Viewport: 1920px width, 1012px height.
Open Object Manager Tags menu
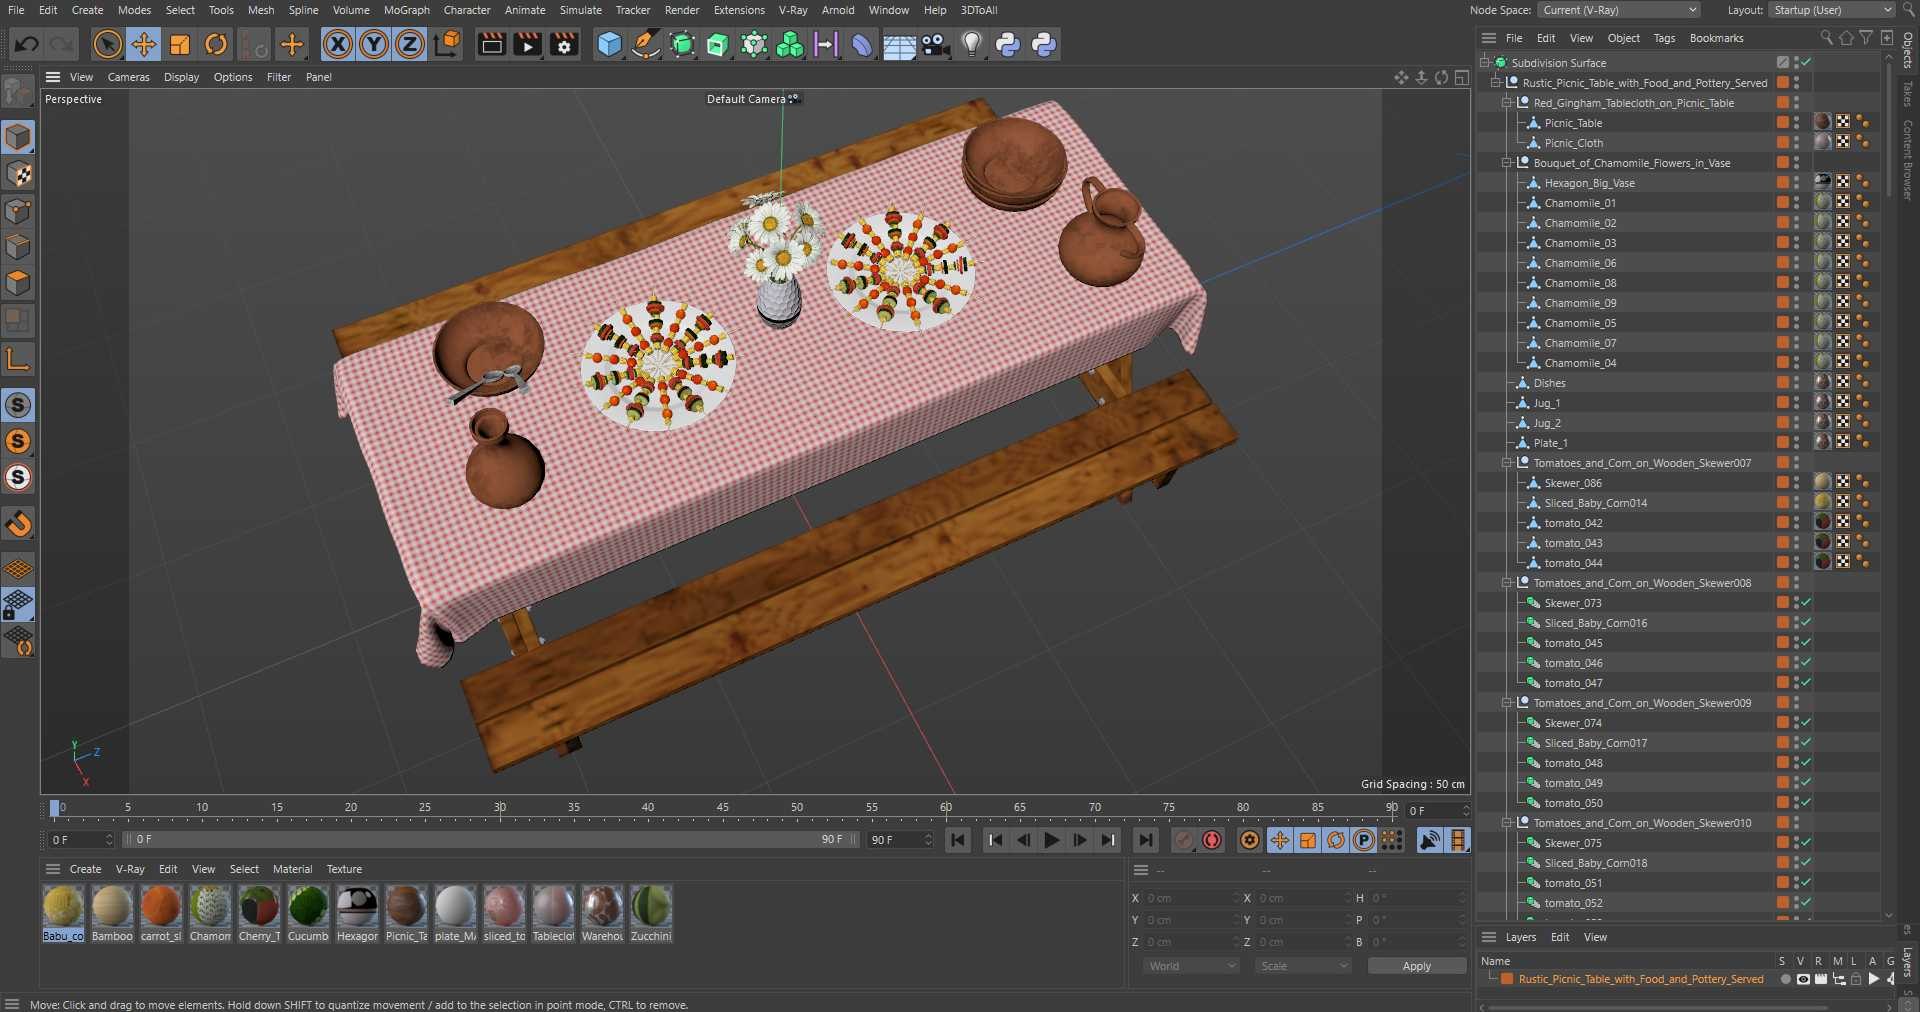tap(1664, 38)
